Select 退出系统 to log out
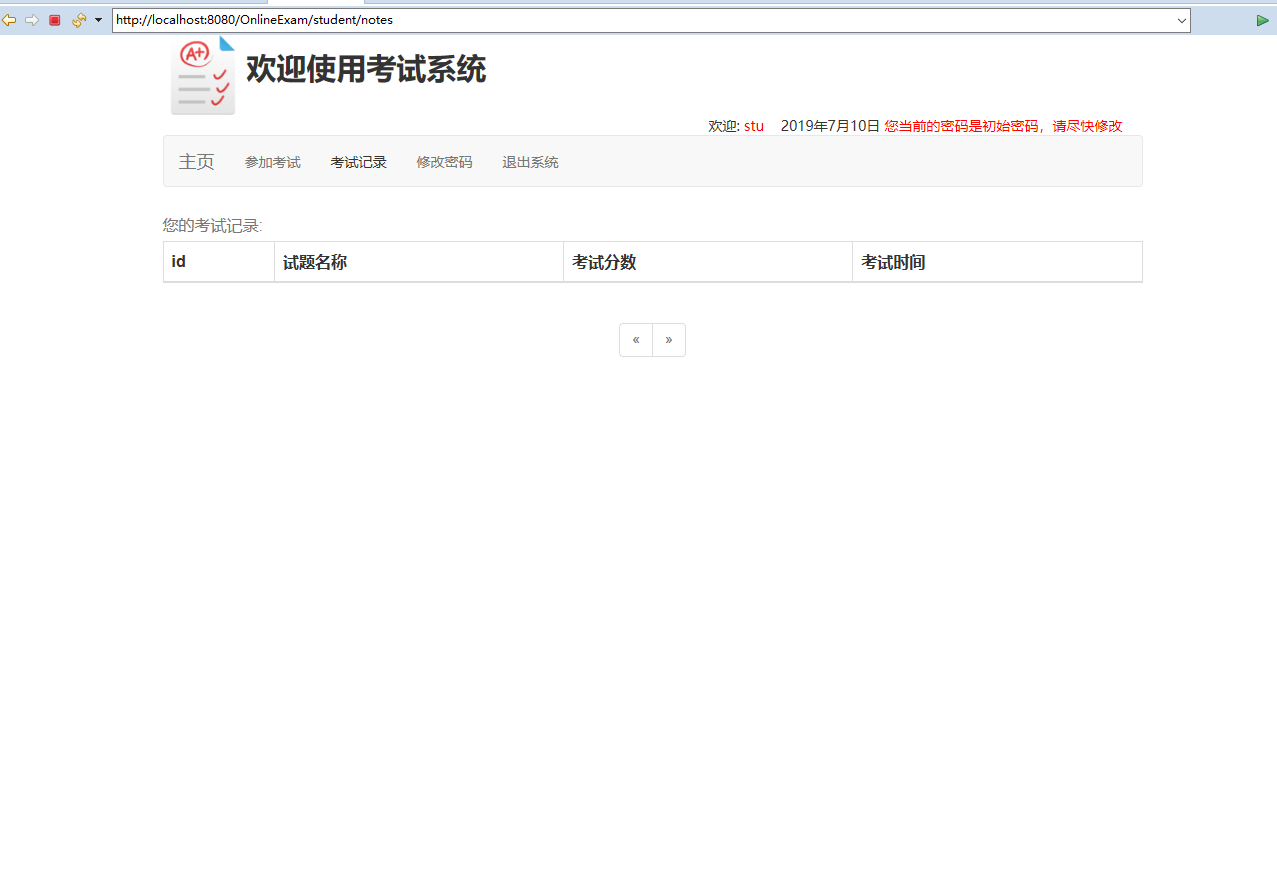Screen dimensions: 1277x891 click(530, 161)
